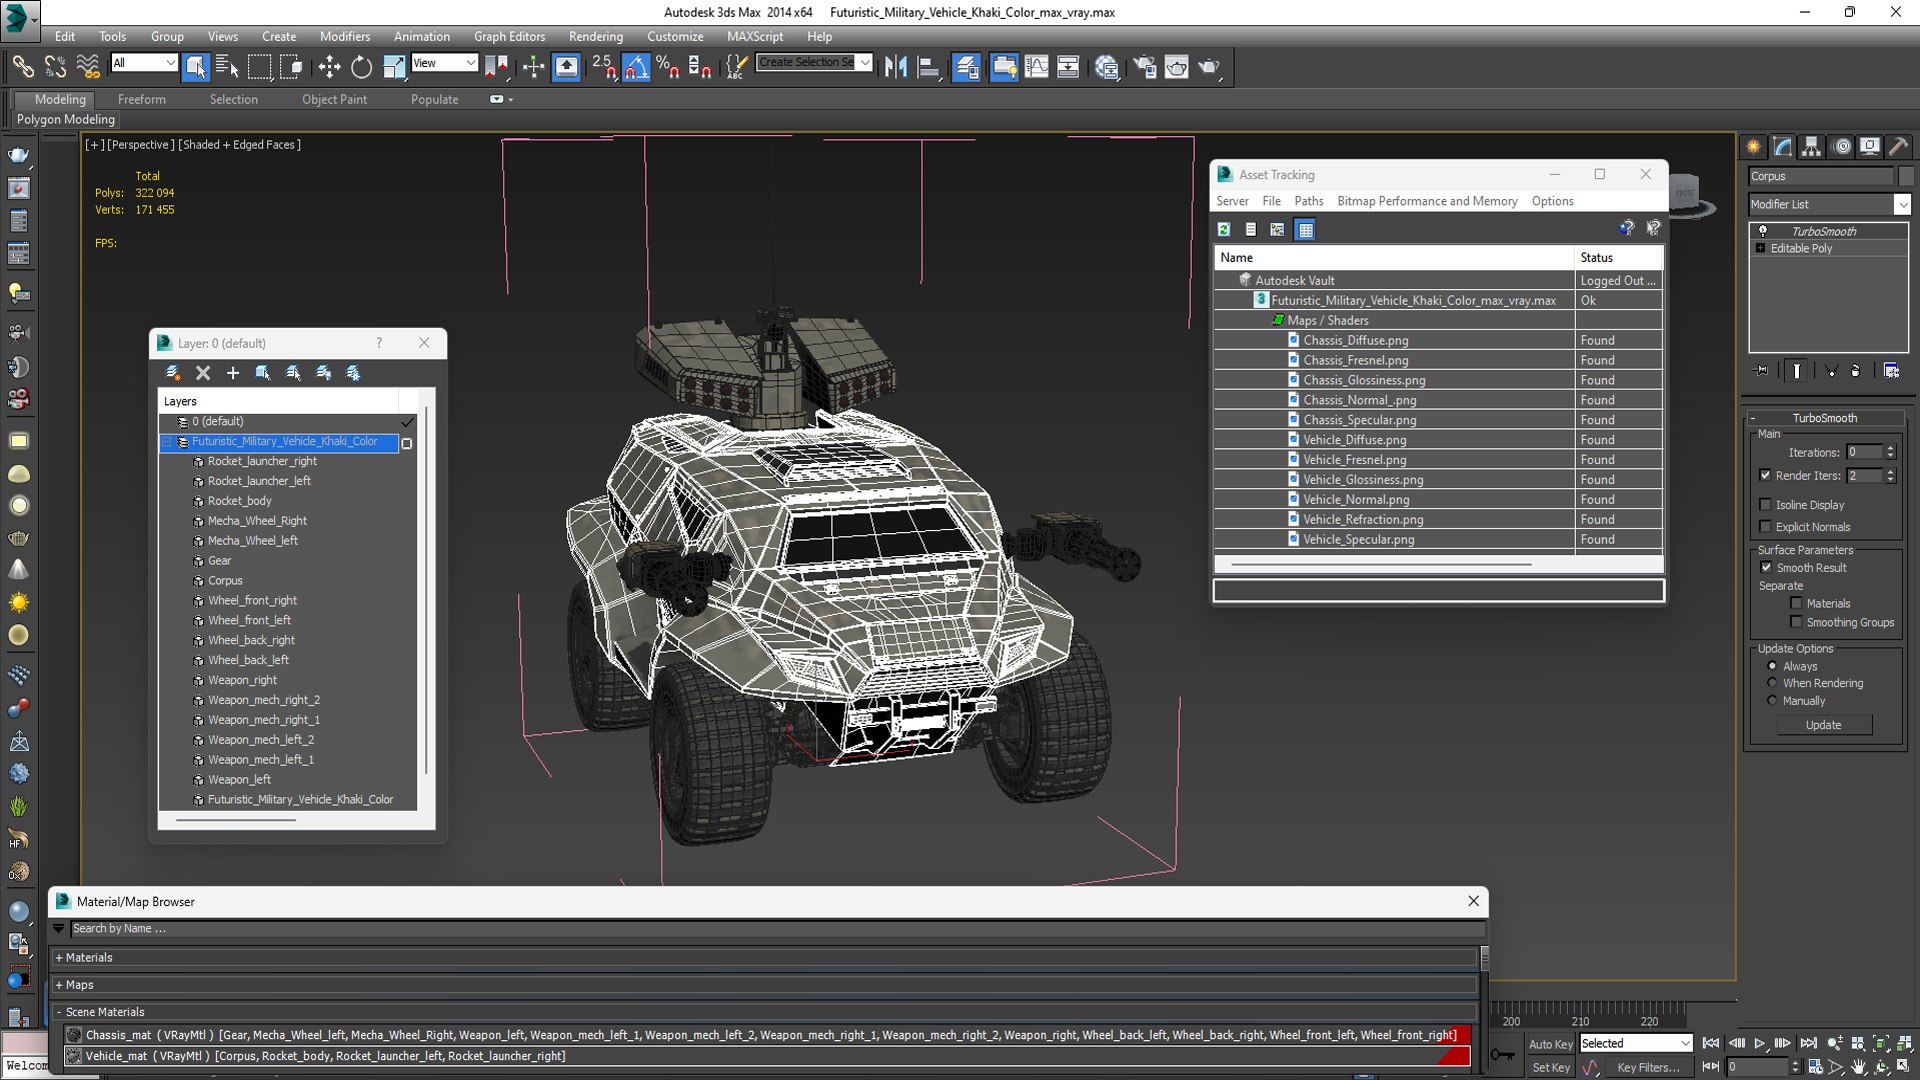This screenshot has width=1920, height=1080.
Task: Select the Always update radio button
Action: click(1772, 666)
